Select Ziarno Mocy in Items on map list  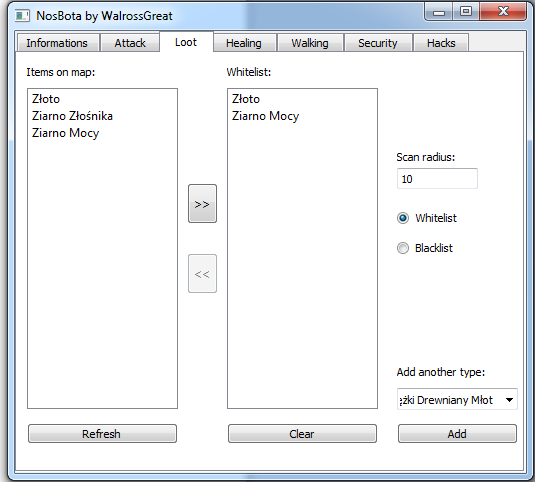pos(102,133)
